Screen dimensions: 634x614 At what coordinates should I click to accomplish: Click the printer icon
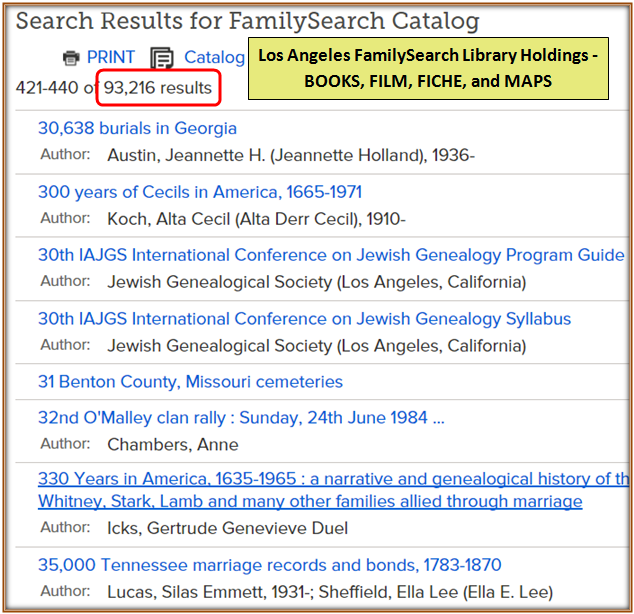tap(71, 58)
